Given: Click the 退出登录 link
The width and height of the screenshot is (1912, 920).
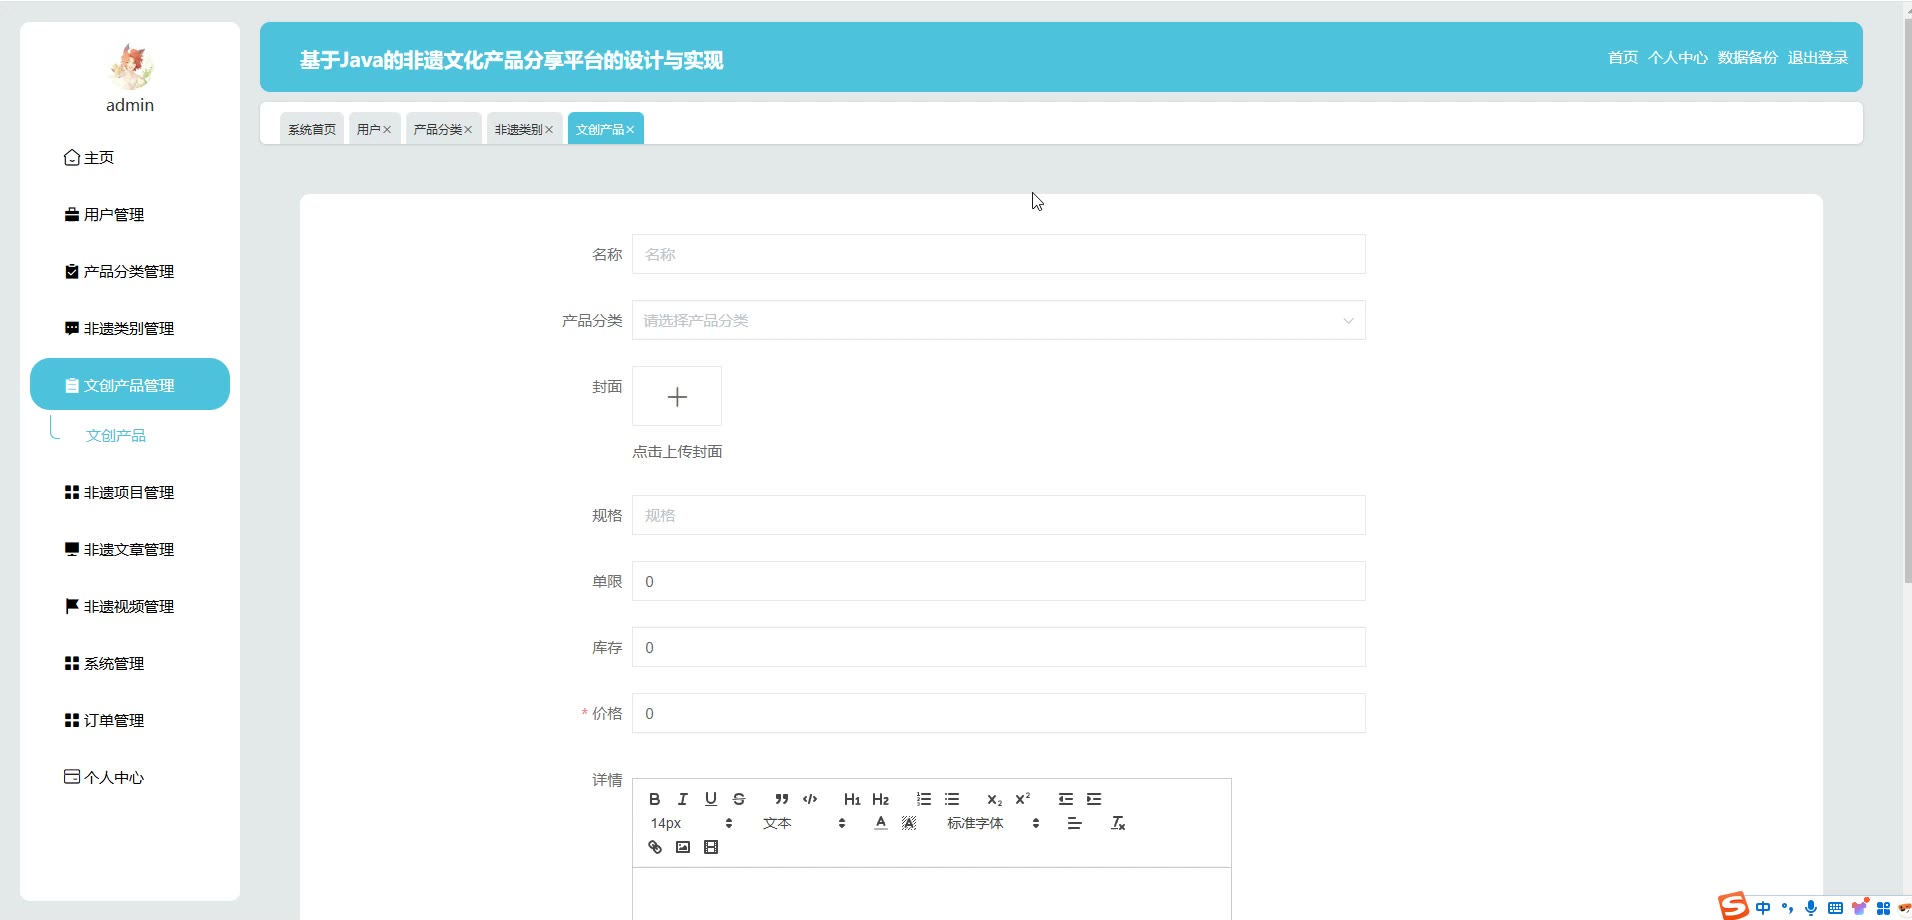Looking at the screenshot, I should (x=1817, y=58).
